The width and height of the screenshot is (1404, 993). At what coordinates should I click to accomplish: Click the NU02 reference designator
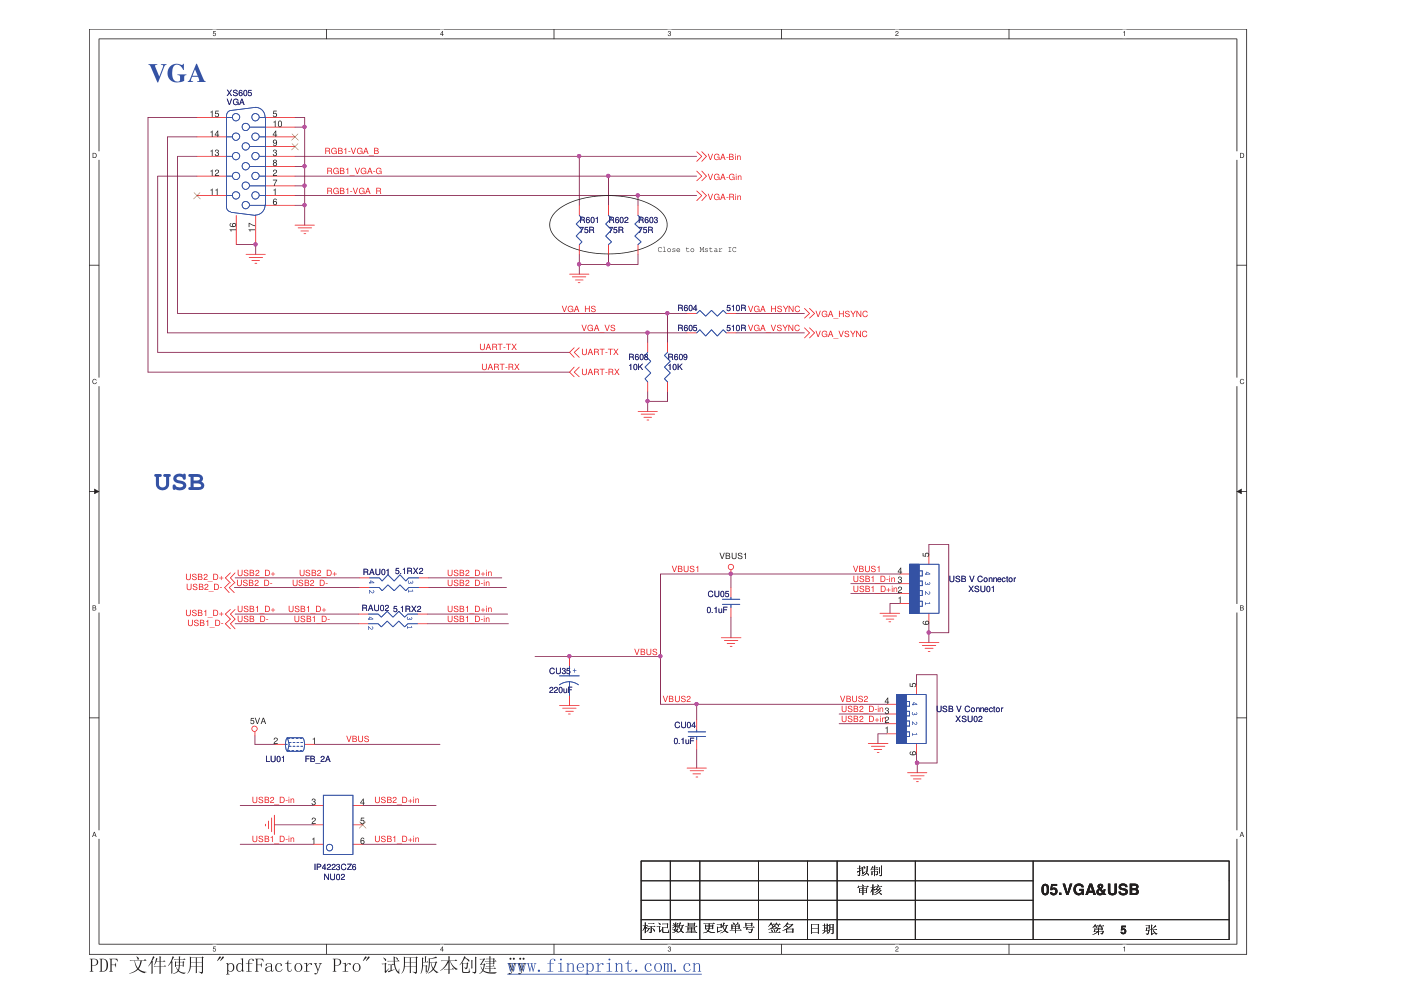[x=334, y=877]
